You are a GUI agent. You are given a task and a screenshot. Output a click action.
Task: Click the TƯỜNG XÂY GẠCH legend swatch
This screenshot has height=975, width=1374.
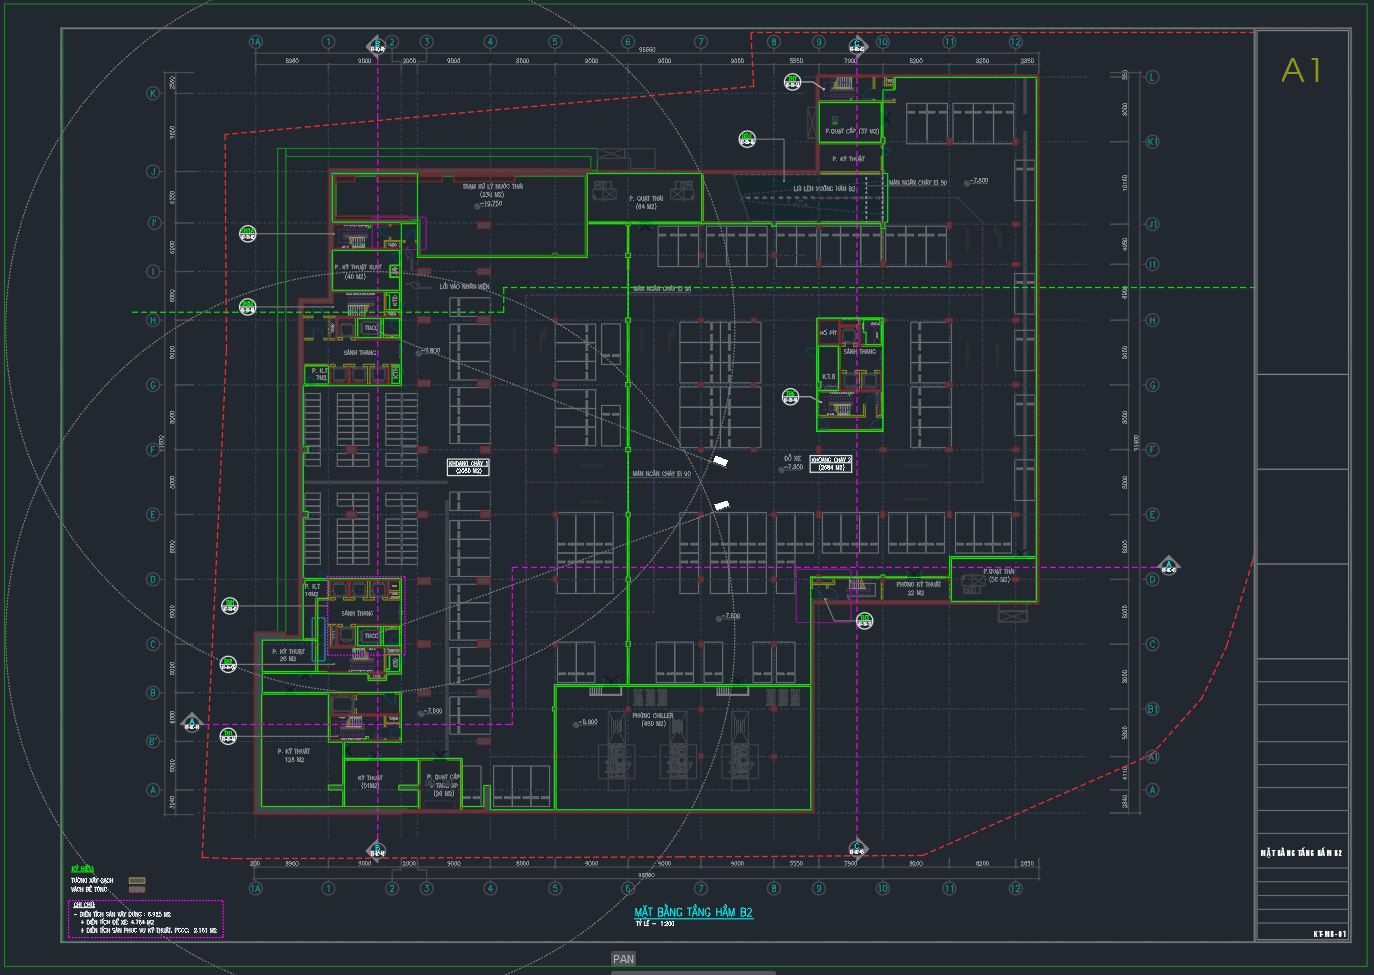[x=137, y=881]
